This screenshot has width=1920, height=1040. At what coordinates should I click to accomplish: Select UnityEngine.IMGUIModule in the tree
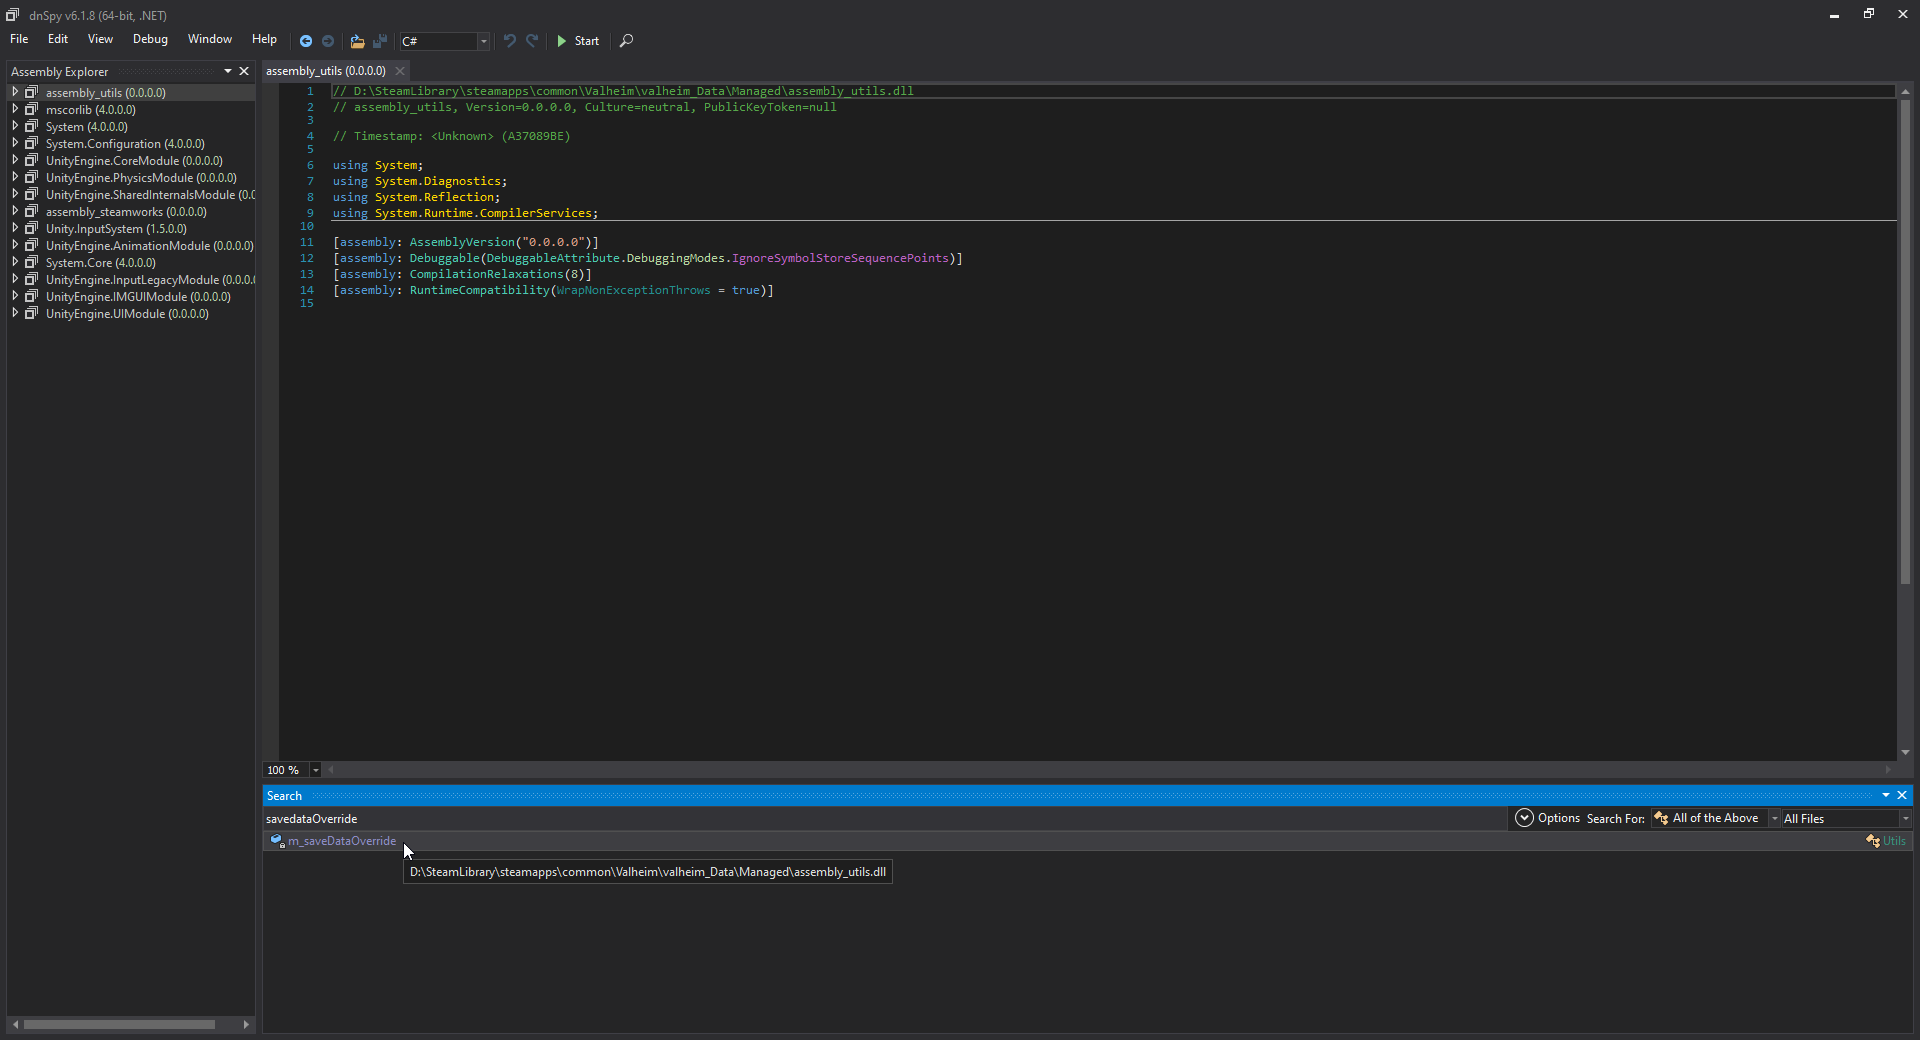(x=138, y=296)
